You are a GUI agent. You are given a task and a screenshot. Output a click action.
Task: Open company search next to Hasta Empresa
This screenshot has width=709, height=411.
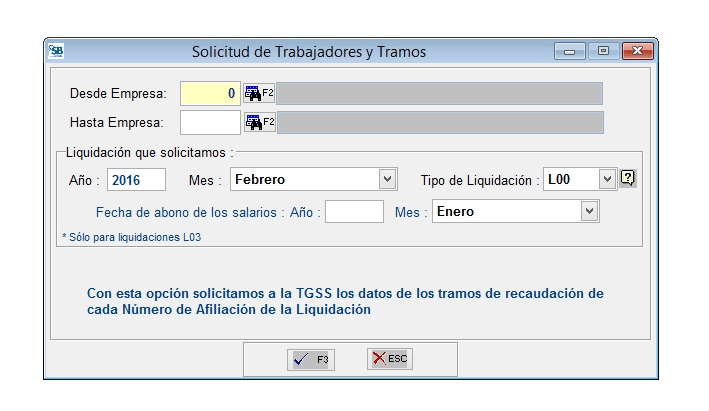[x=260, y=122]
